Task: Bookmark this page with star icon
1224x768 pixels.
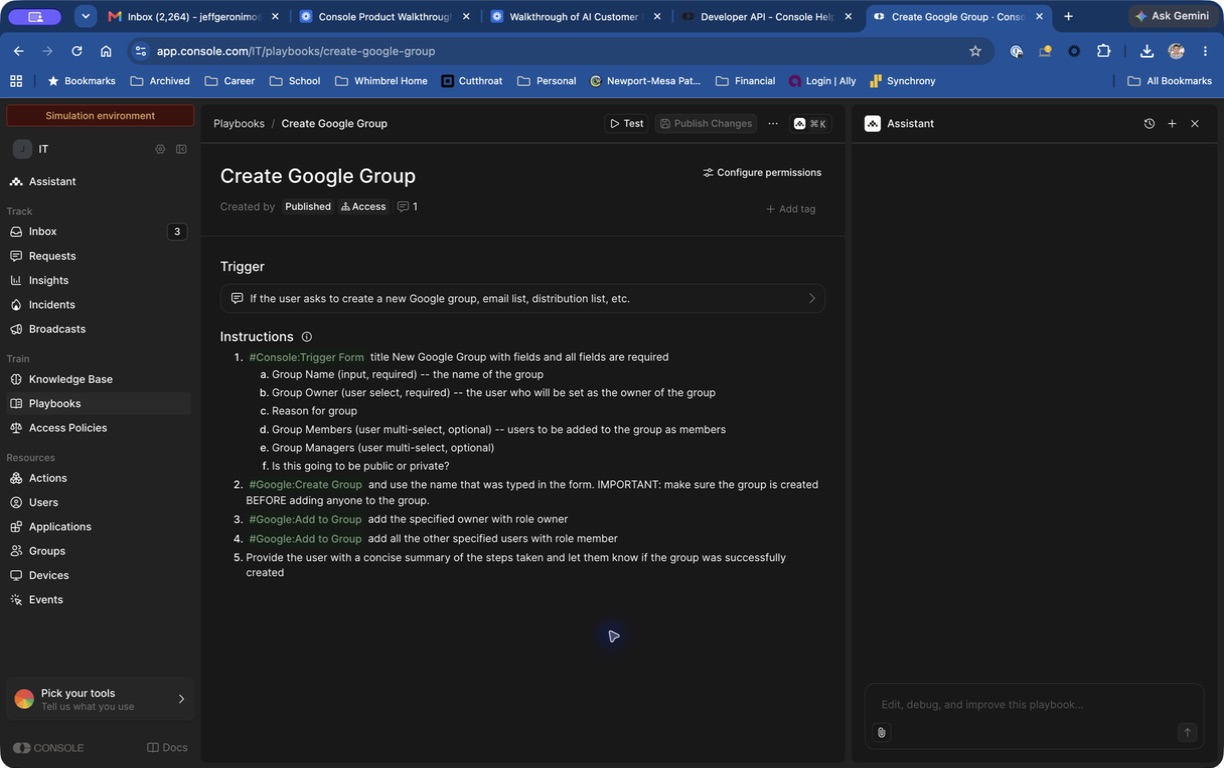Action: (975, 51)
